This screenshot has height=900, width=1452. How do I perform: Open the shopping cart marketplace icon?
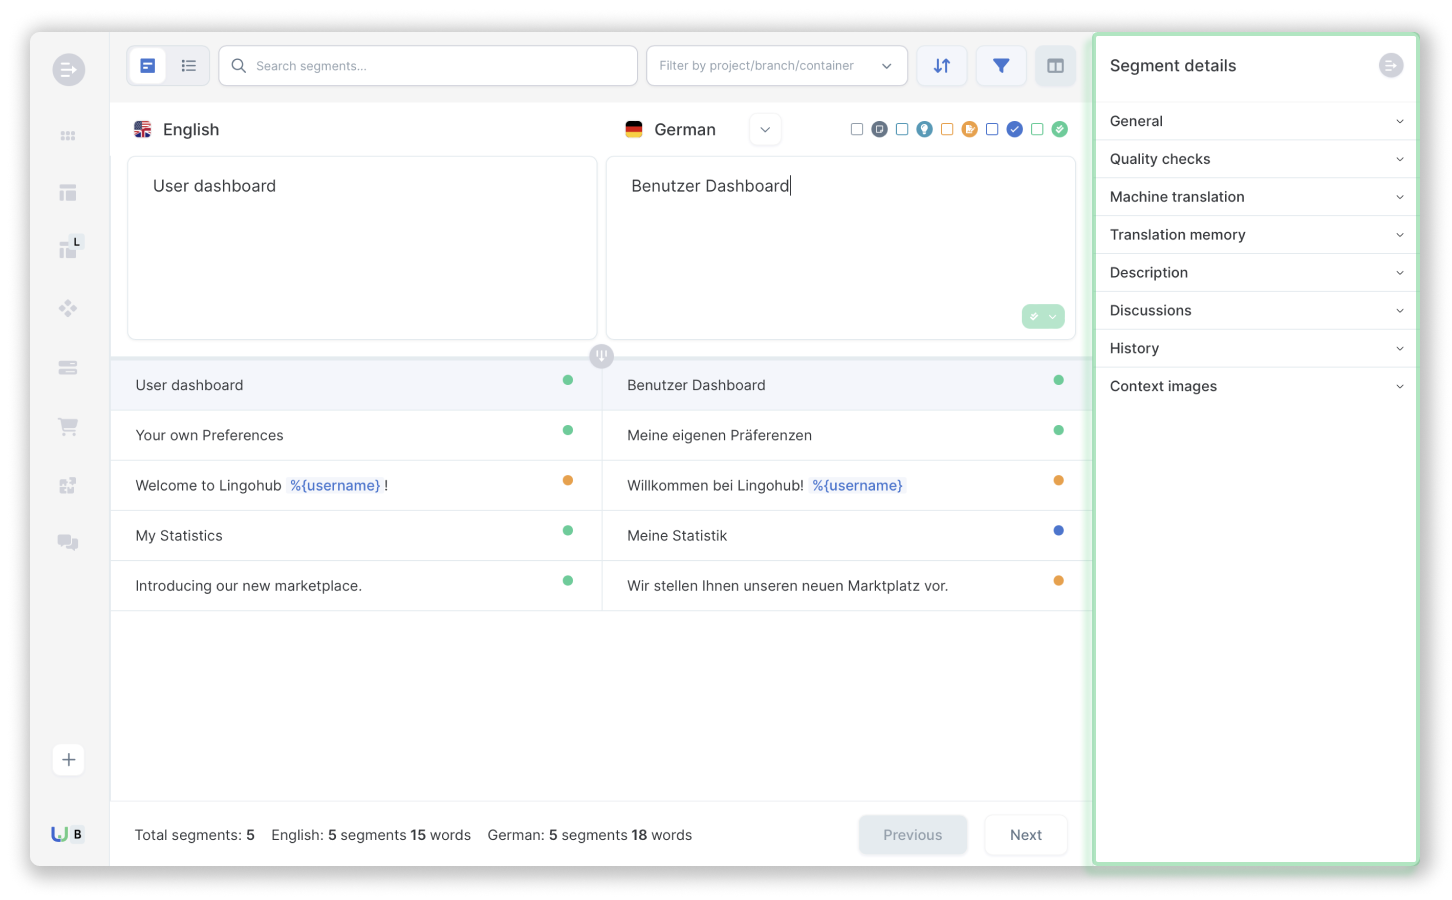click(x=68, y=427)
